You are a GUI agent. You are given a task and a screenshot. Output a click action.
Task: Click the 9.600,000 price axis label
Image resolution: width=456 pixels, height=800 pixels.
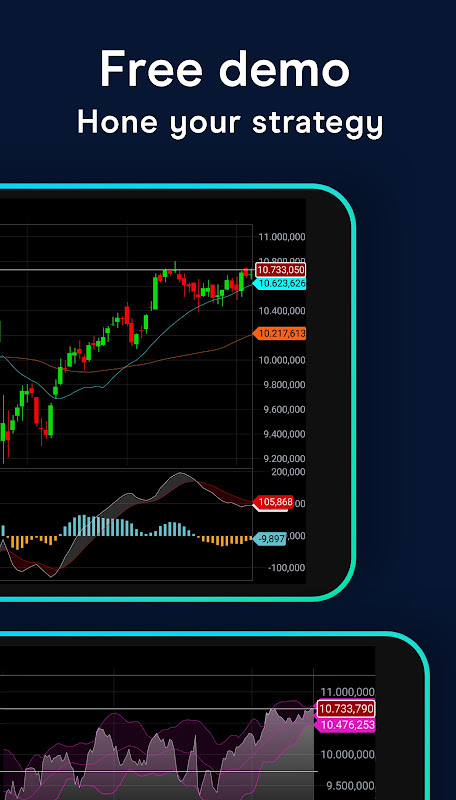point(284,410)
